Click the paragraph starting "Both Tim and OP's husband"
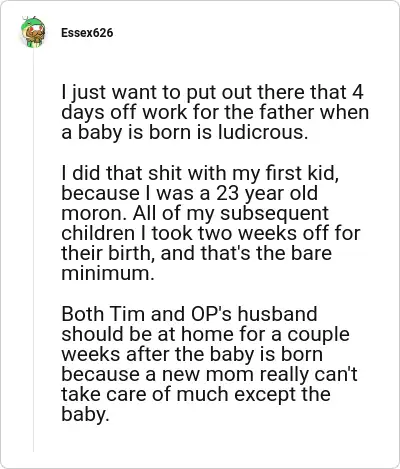 (x=209, y=364)
